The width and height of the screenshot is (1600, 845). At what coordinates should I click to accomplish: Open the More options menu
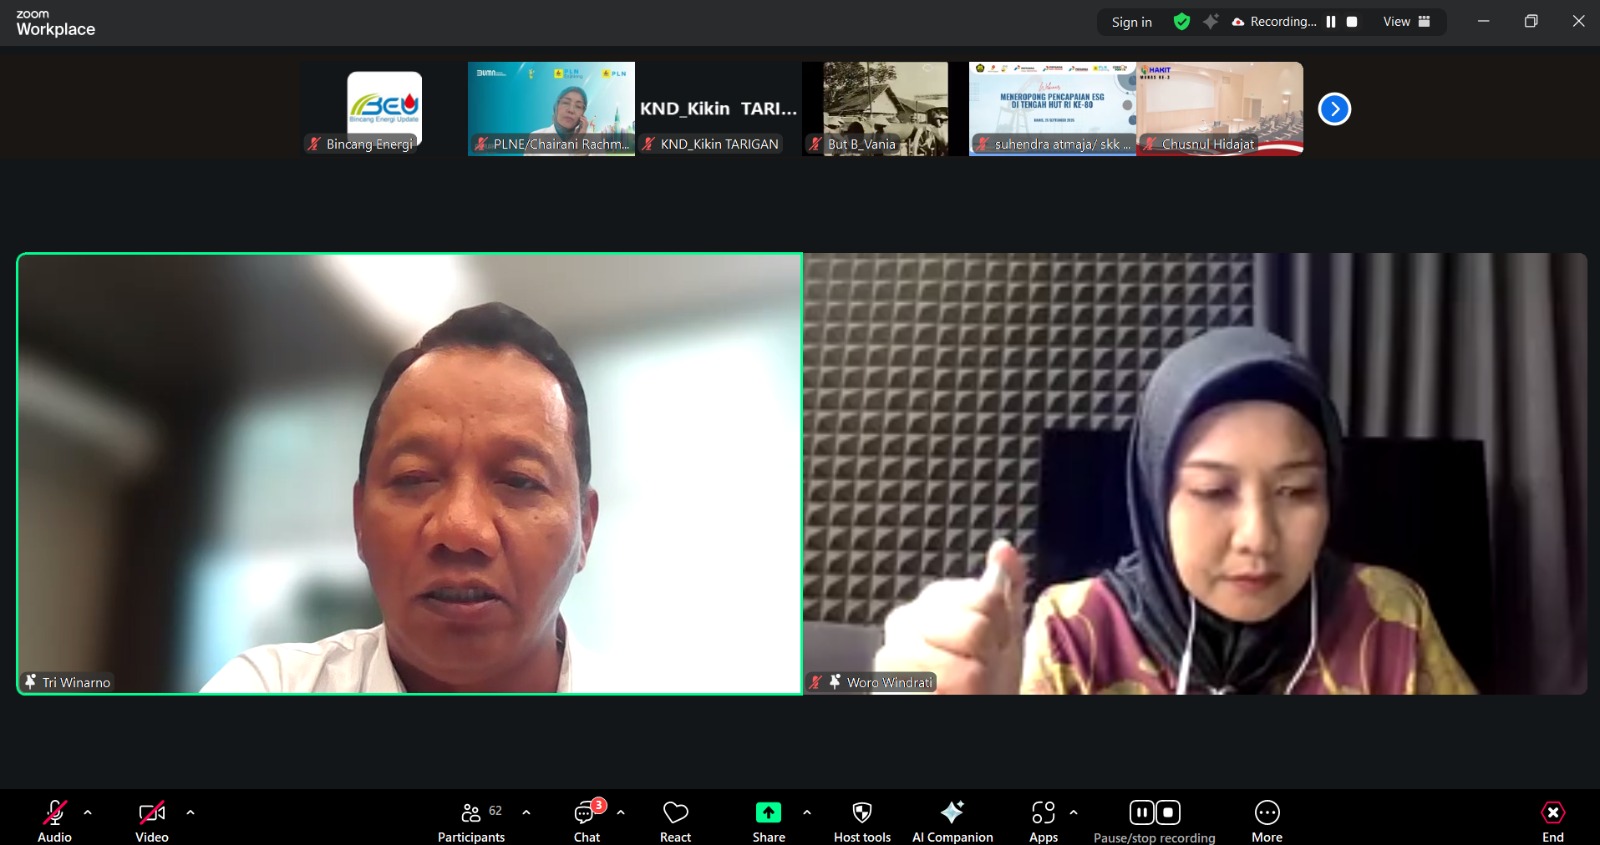tap(1266, 820)
